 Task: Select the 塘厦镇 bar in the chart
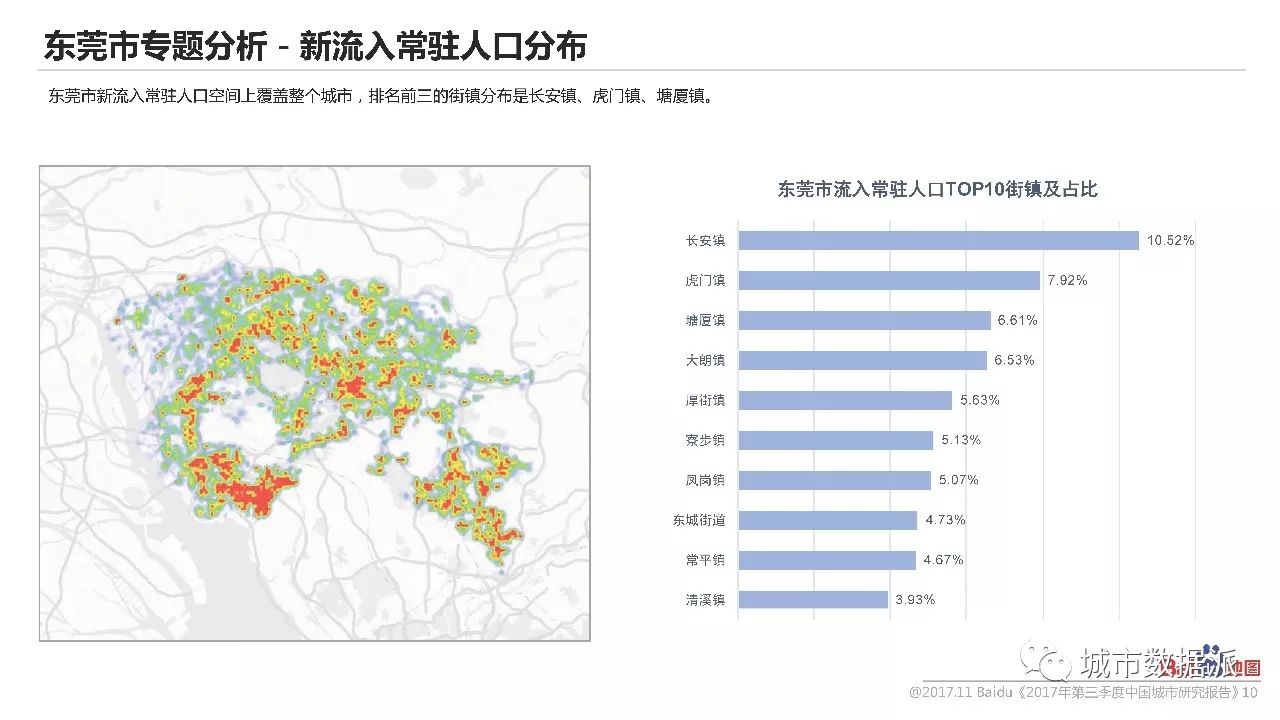tap(864, 320)
